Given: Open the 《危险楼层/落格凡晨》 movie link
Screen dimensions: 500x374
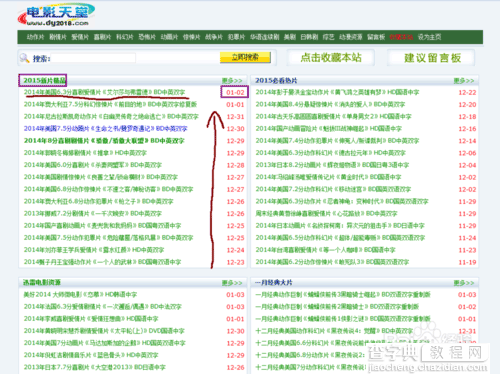Looking at the screenshot, I should [x=108, y=238].
